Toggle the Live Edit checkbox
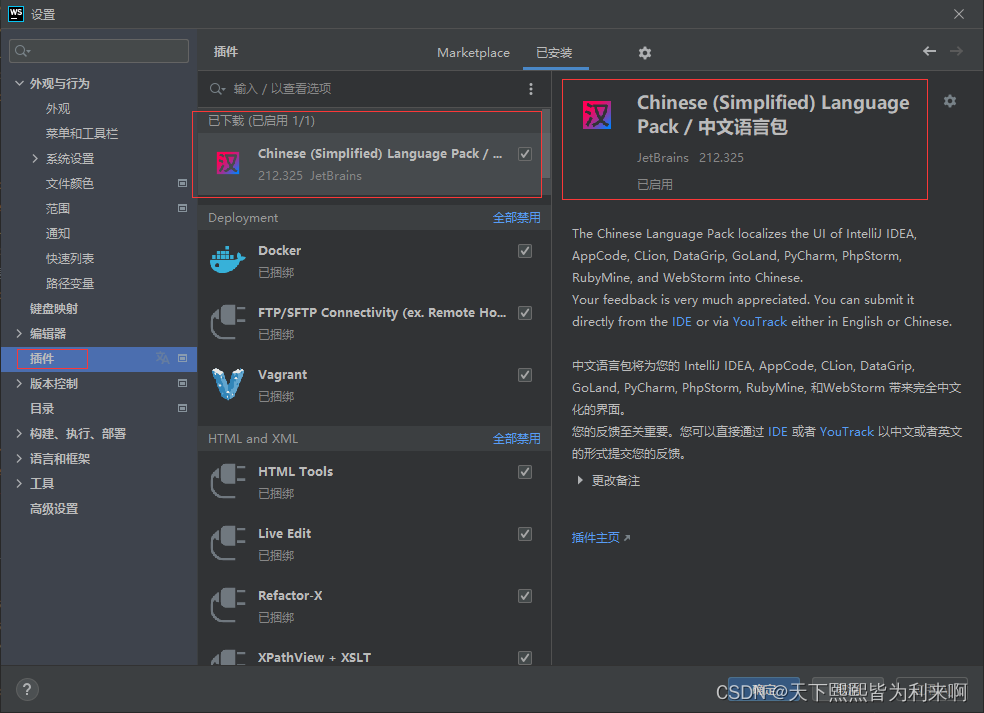Viewport: 984px width, 713px height. click(x=525, y=533)
